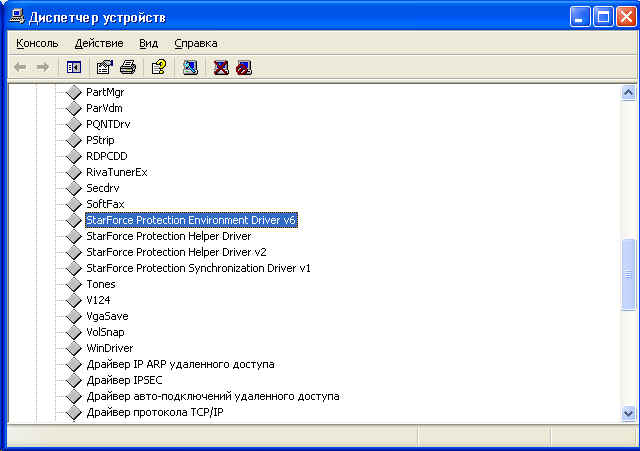
Task: Click the diamond icon beside WinDriver
Action: click(x=74, y=348)
